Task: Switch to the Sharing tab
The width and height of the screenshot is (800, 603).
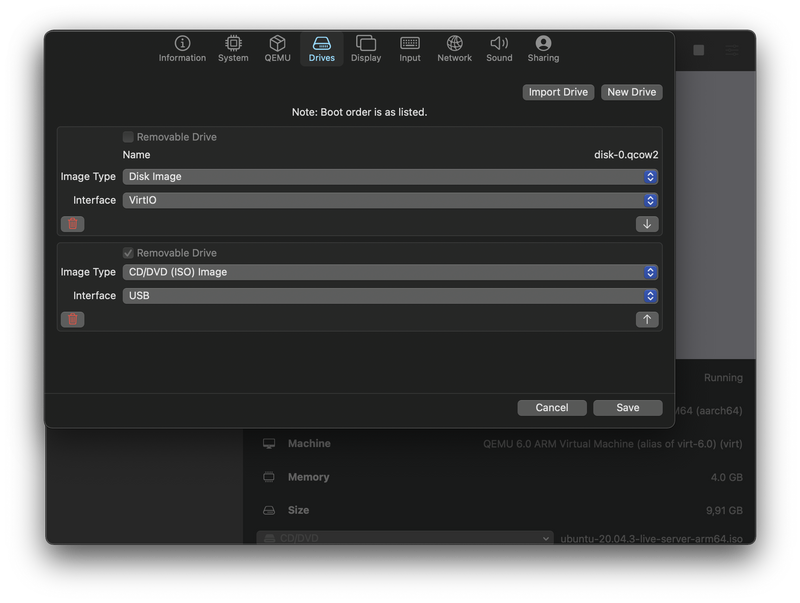Action: coord(543,48)
